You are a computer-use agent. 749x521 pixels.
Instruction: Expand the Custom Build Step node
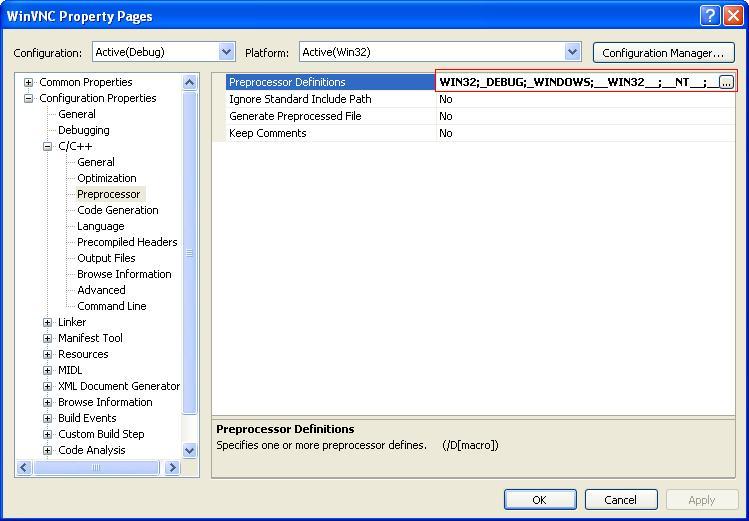tap(47, 434)
